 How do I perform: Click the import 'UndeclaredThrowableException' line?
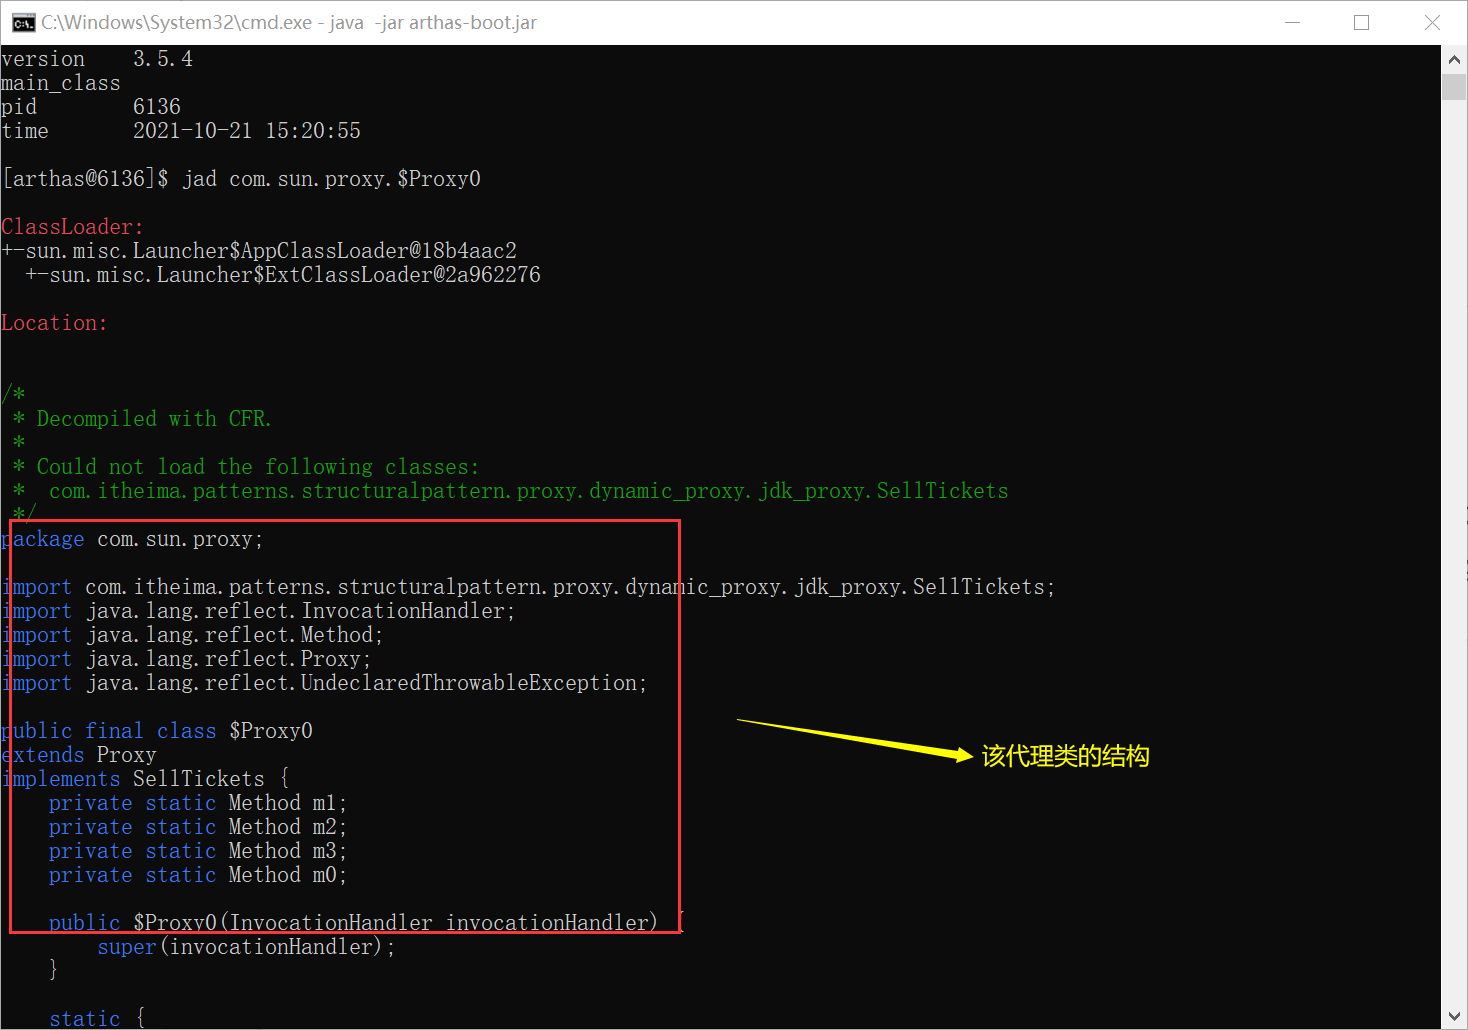click(x=324, y=683)
